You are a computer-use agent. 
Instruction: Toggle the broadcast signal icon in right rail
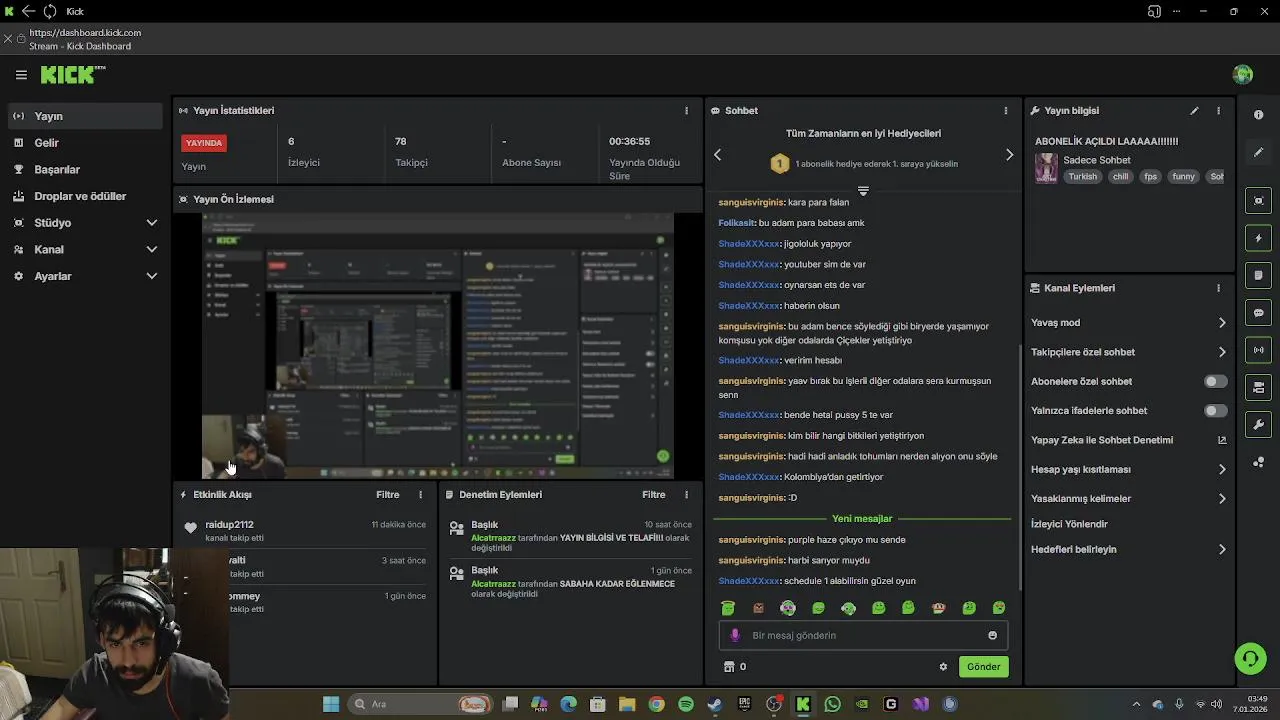pos(1258,350)
